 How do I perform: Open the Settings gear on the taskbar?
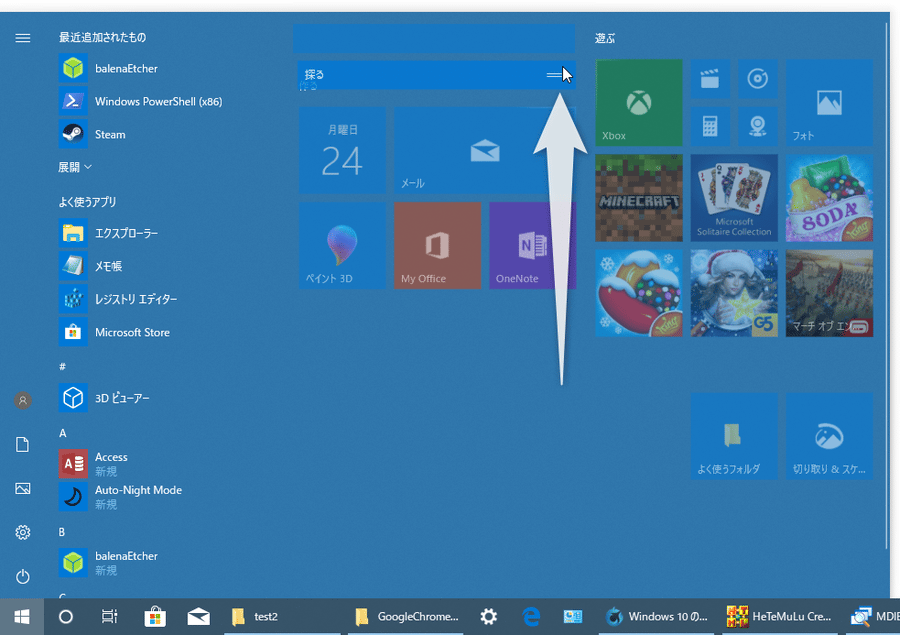pos(488,617)
